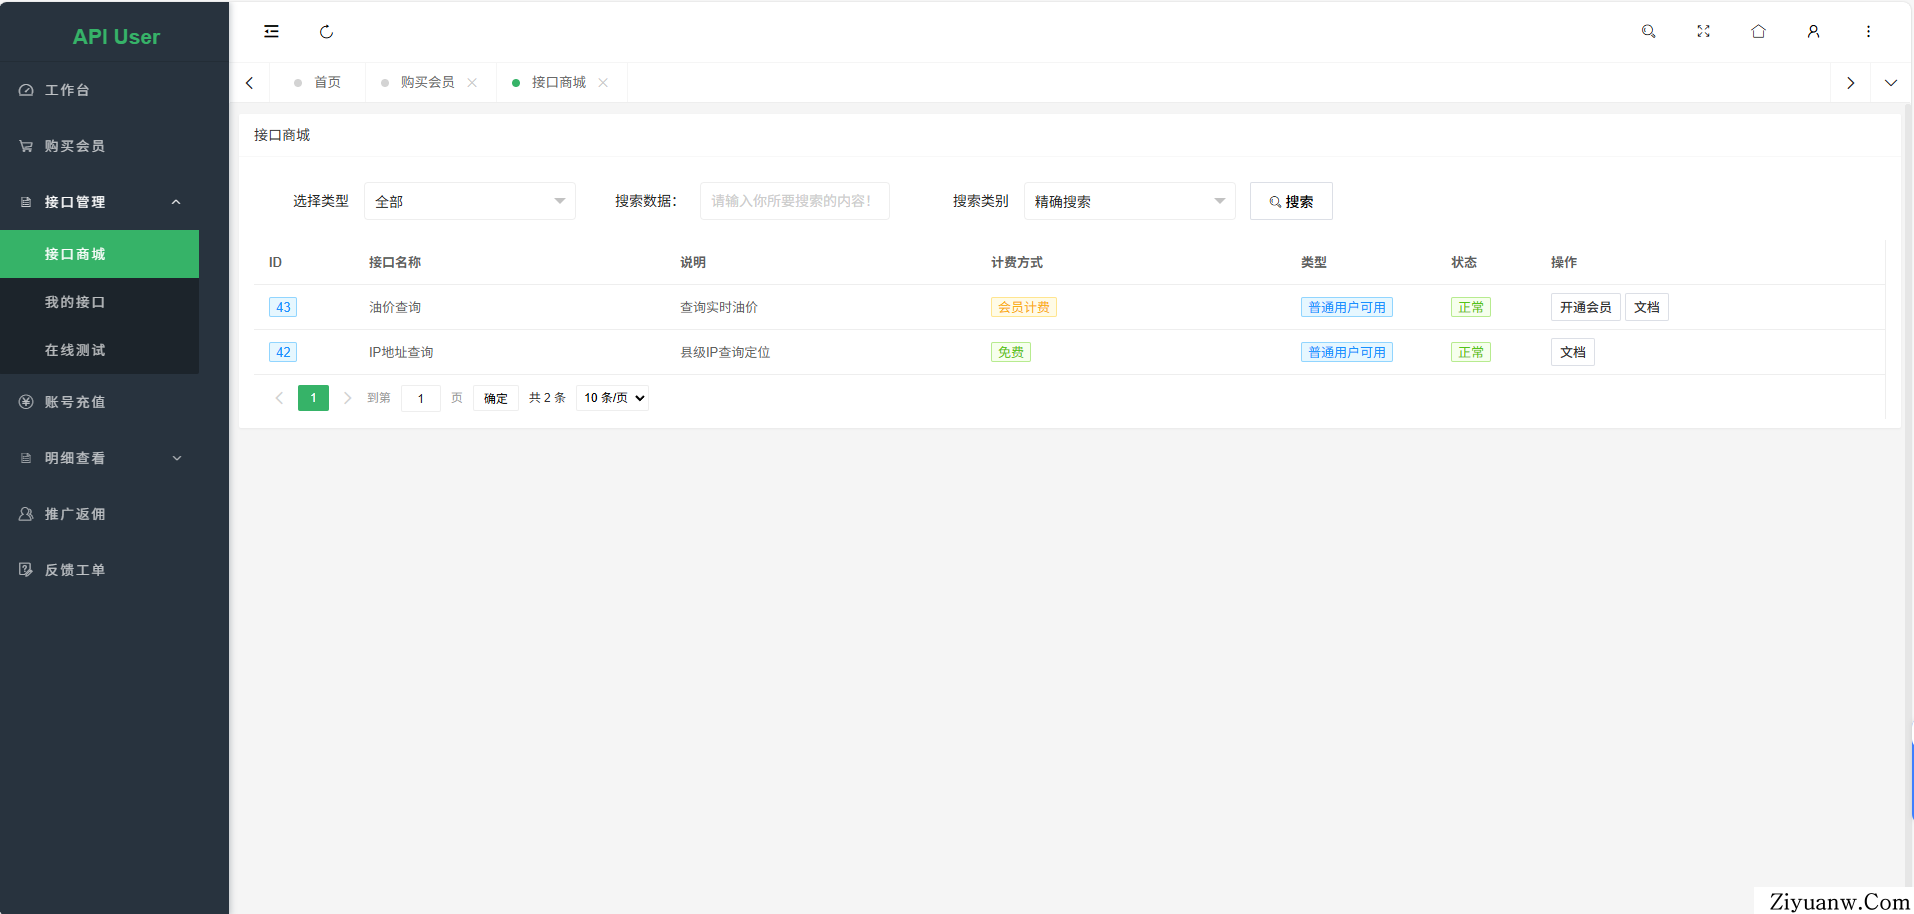This screenshot has width=1914, height=914.
Task: Click the 会员计费 tag
Action: (x=1024, y=307)
